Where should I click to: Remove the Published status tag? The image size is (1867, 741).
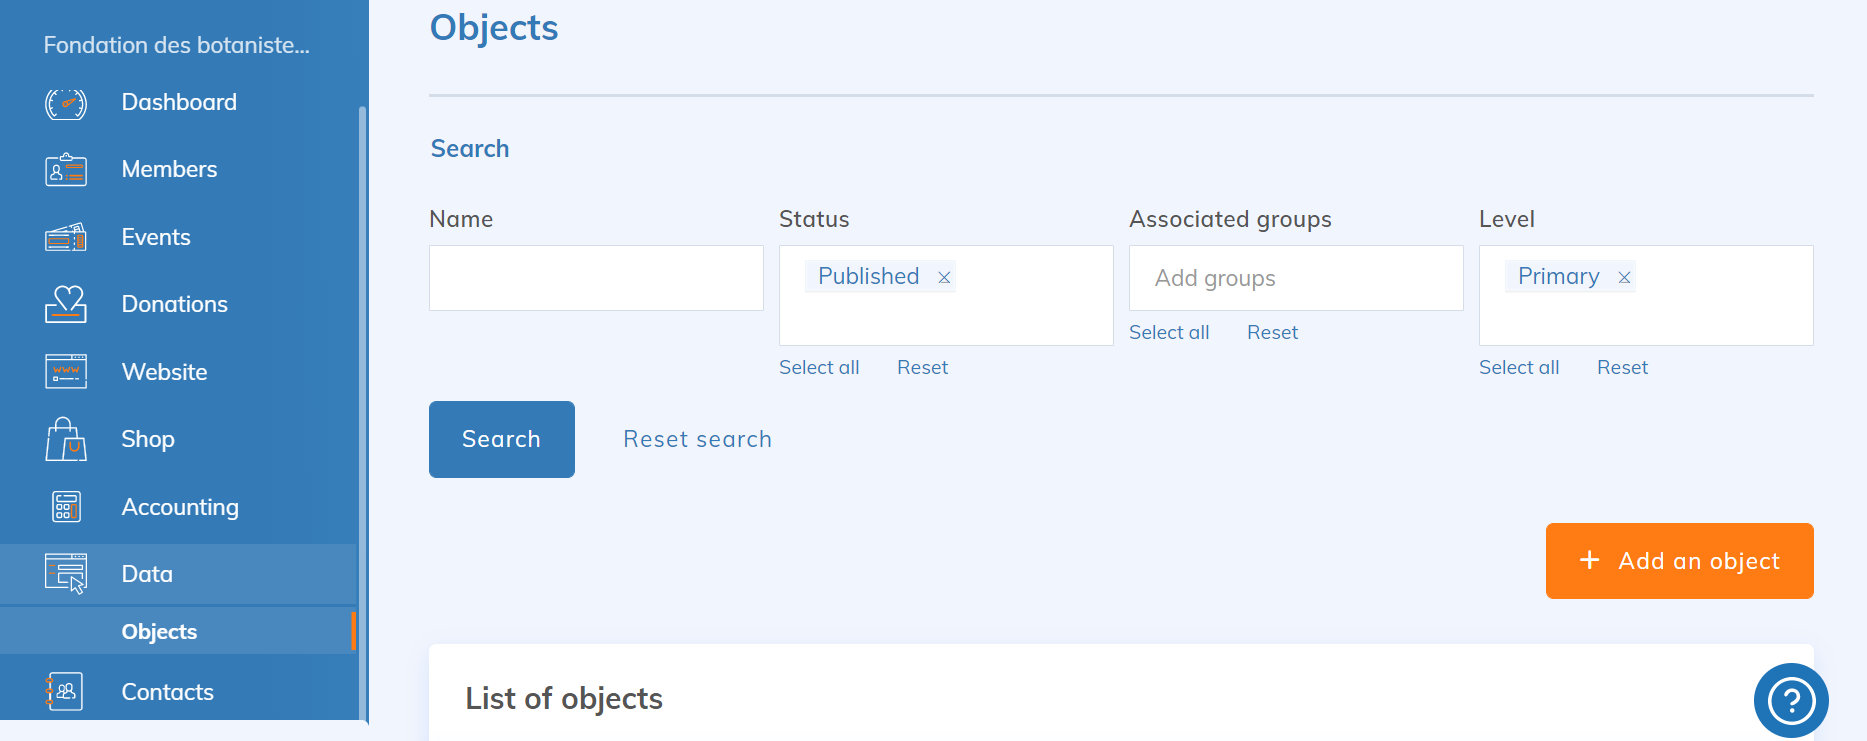[944, 278]
